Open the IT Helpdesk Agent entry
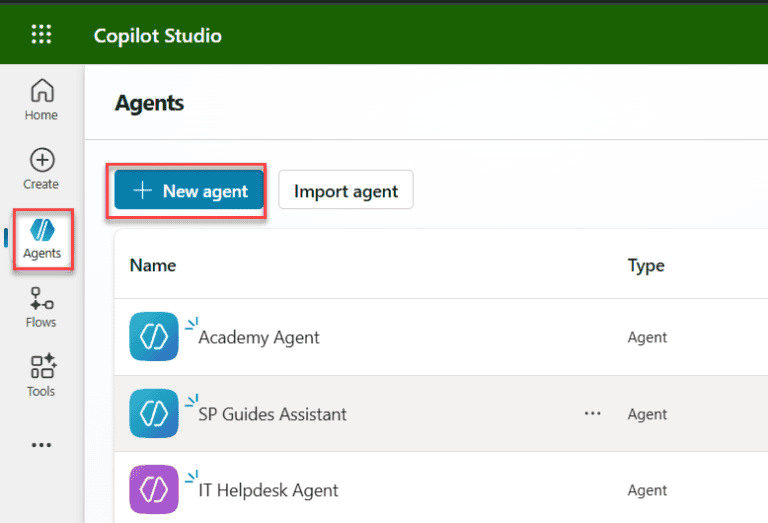Viewport: 768px width, 523px height. point(268,490)
